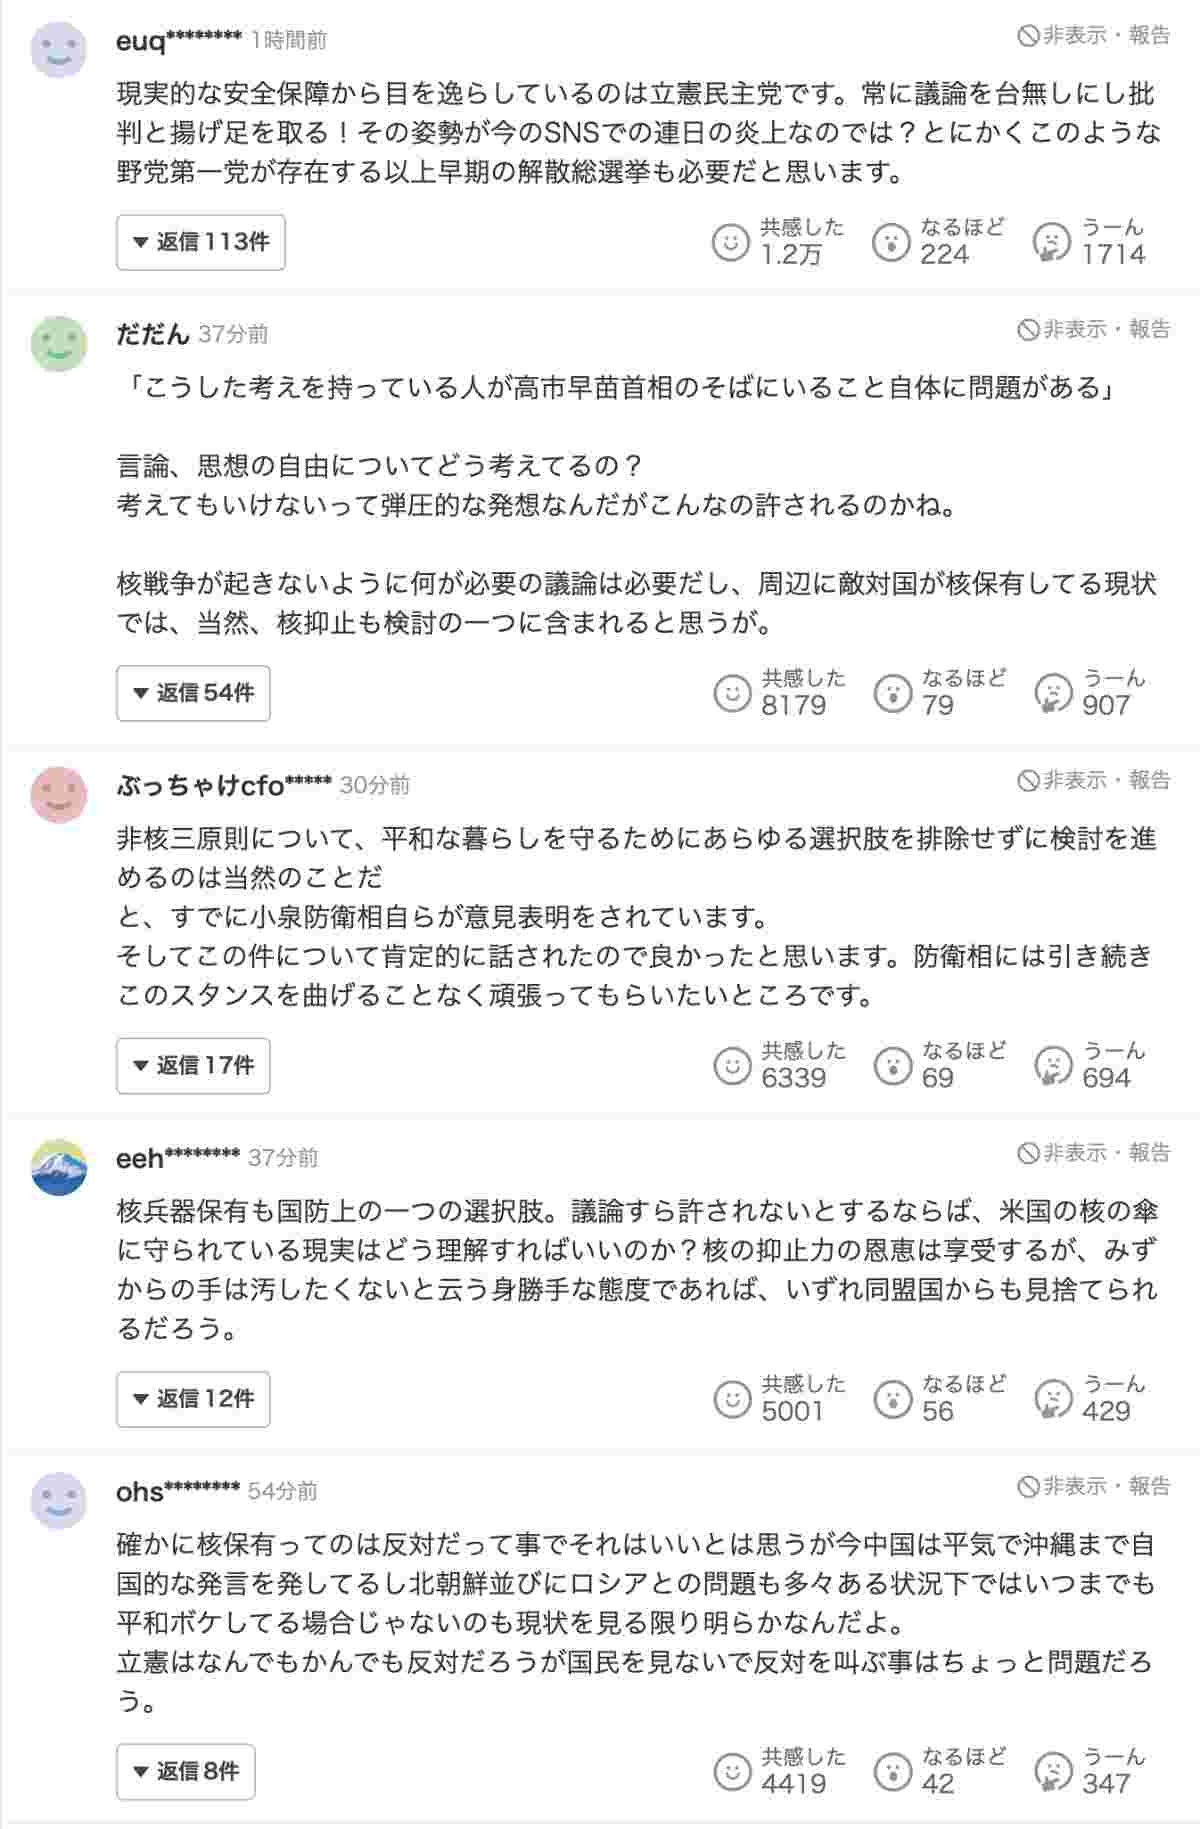The height and width of the screenshot is (1829, 1200).
Task: Click 共感した smiley on euq comment
Action: pos(730,242)
